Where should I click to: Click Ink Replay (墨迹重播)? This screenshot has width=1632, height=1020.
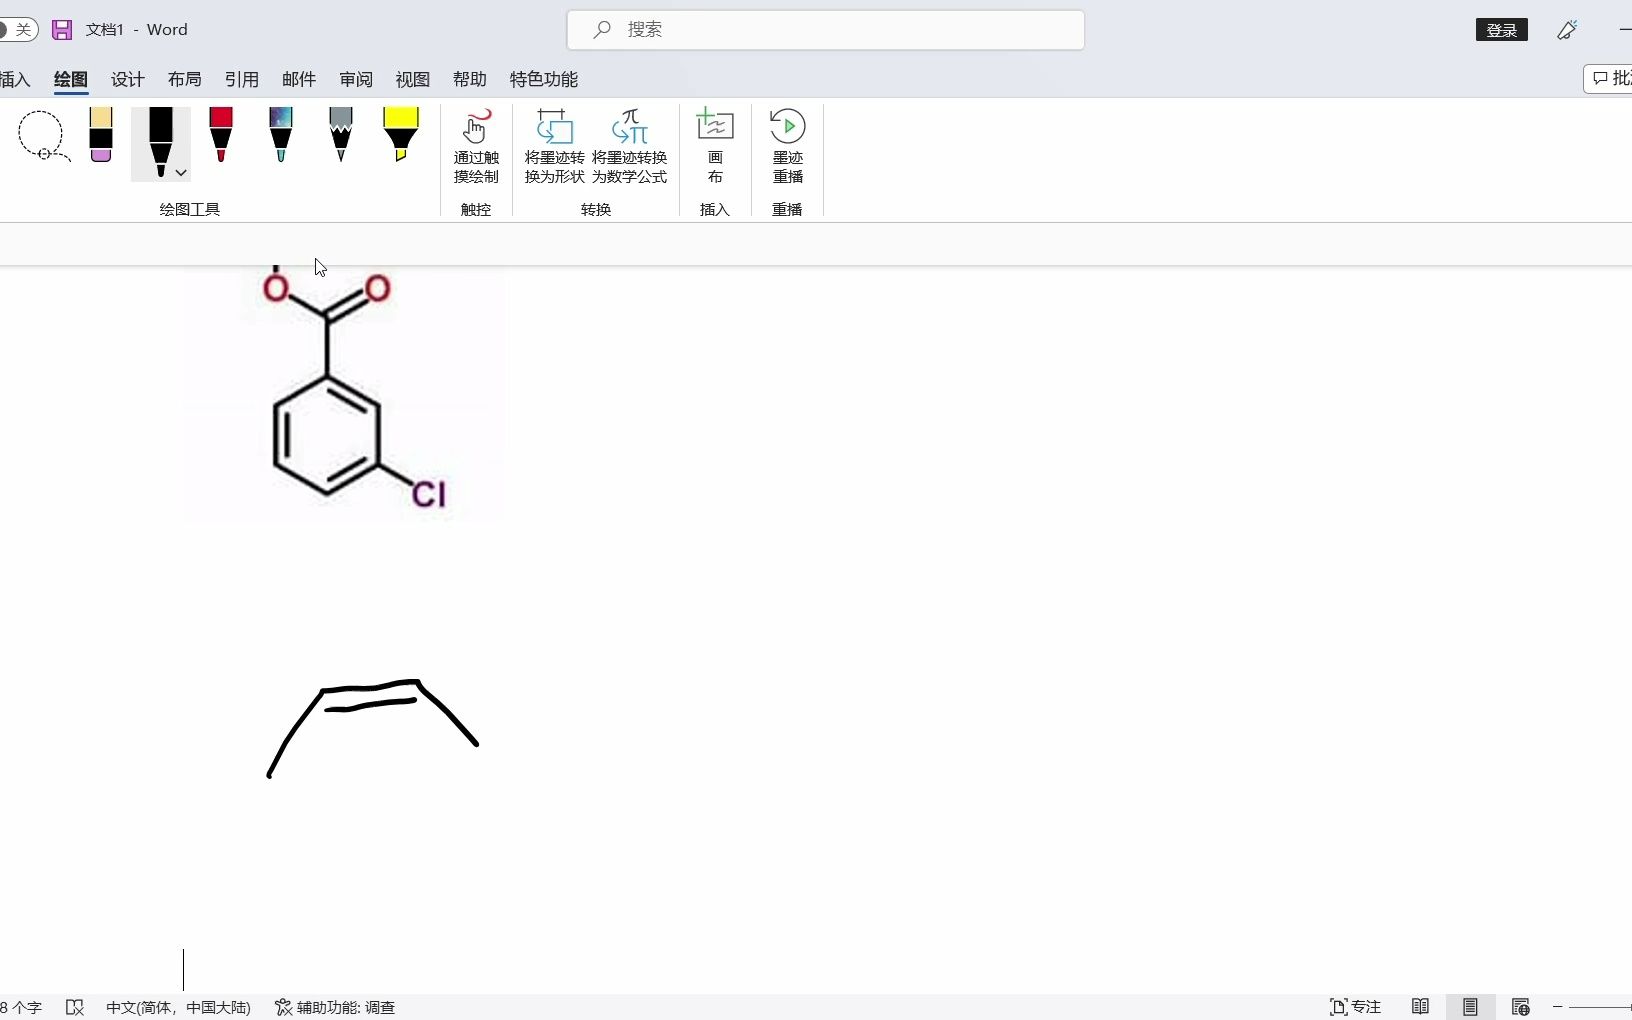tap(788, 147)
